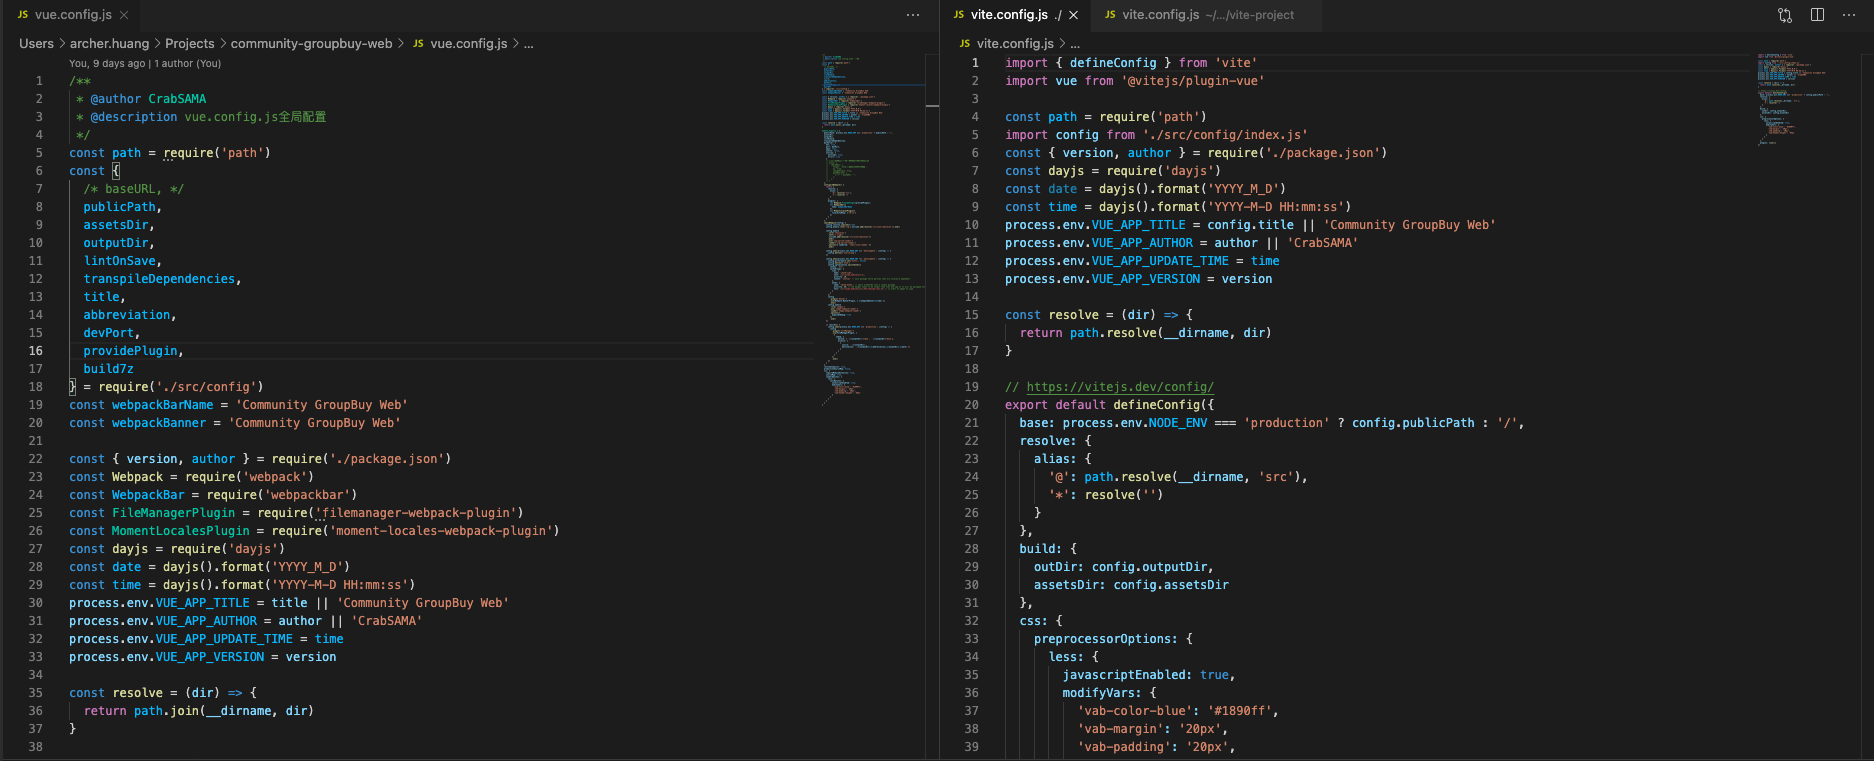1874x761 pixels.
Task: Click 'path.join(__dirname, dir)' in left editor
Action: click(224, 711)
